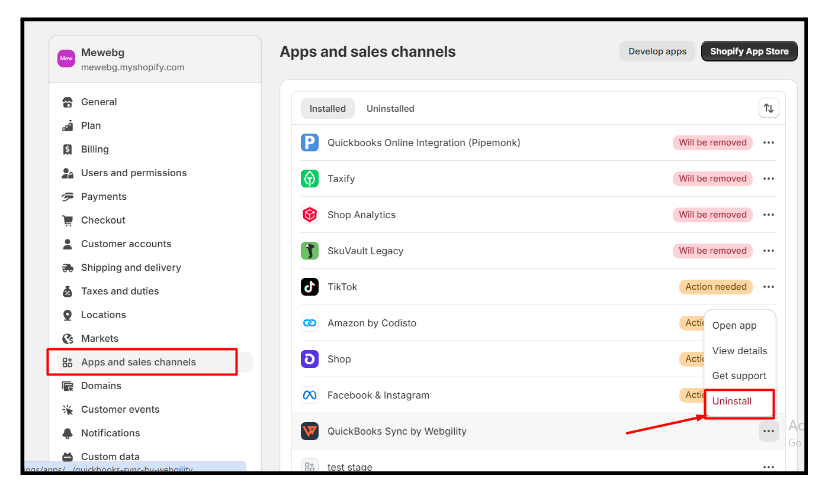
Task: Open more options for Taxify
Action: click(768, 179)
